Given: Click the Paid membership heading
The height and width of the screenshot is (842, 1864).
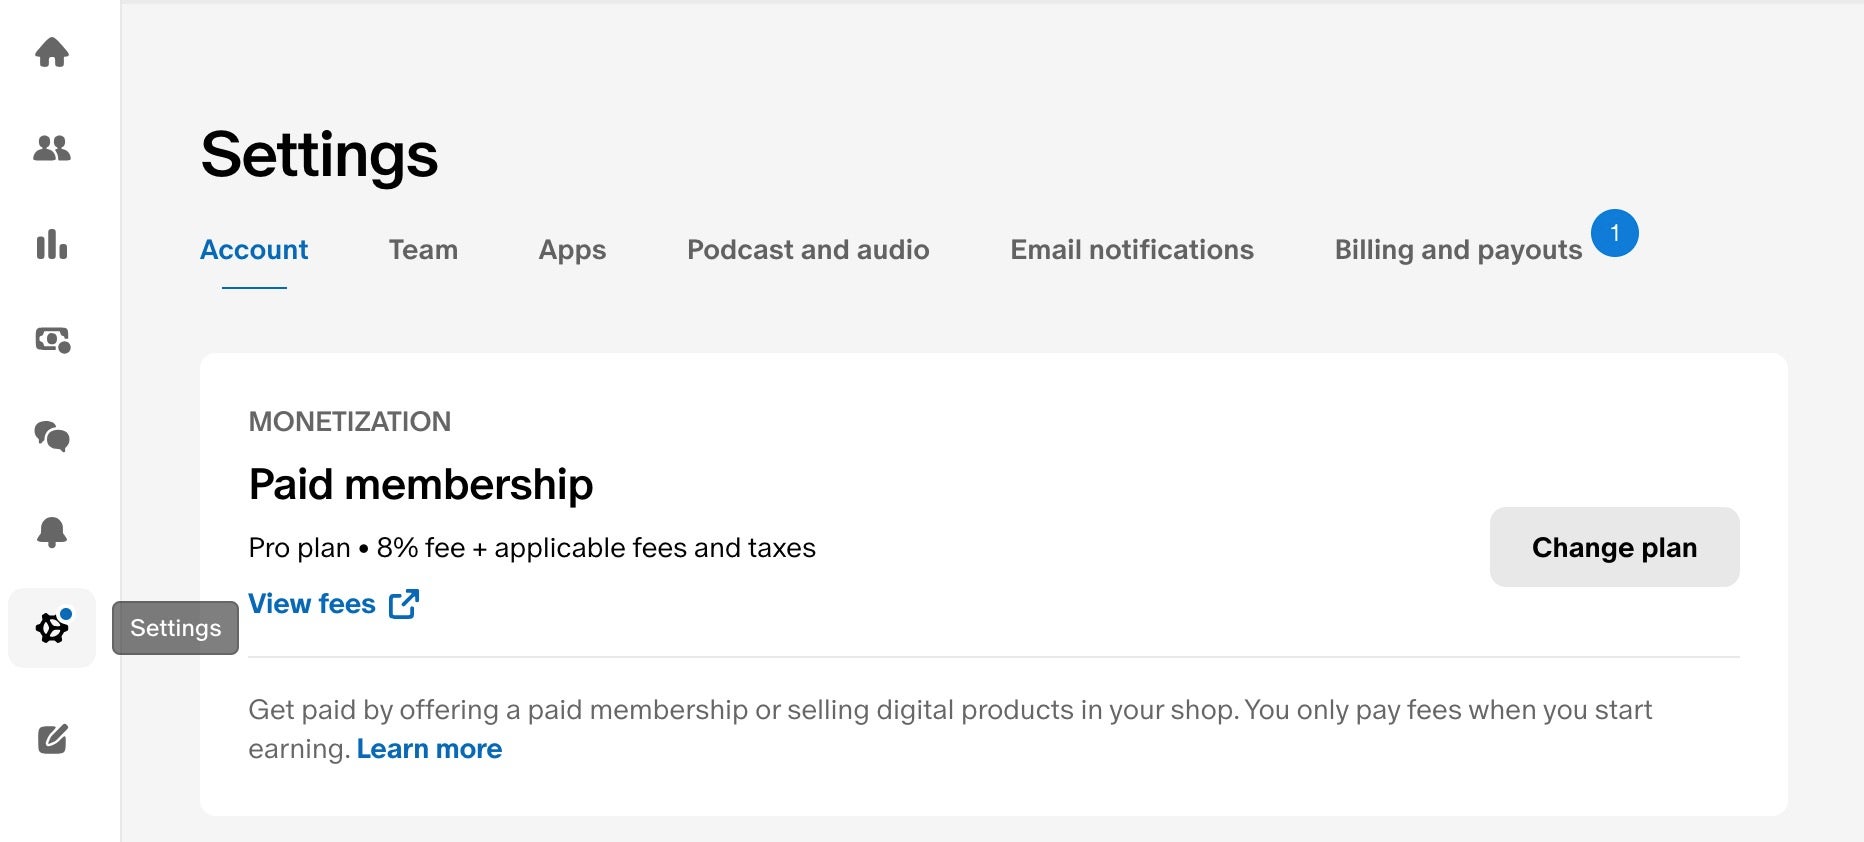Looking at the screenshot, I should (x=421, y=484).
